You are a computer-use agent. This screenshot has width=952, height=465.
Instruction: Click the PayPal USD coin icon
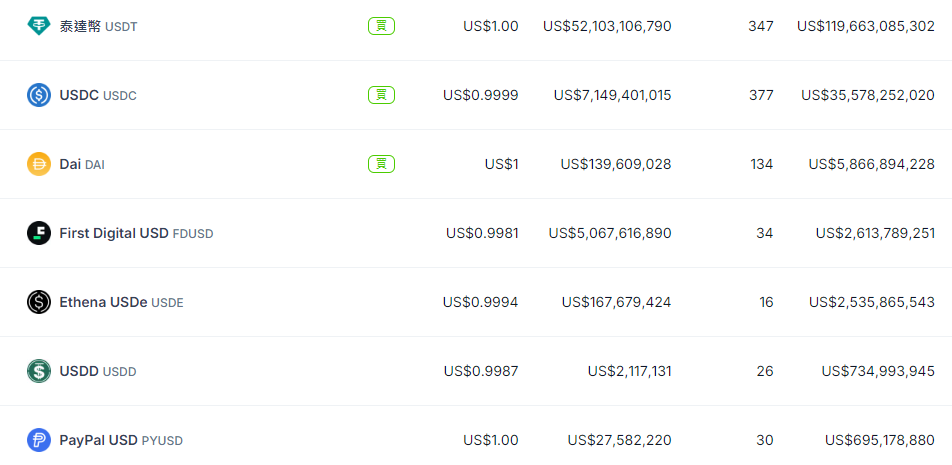39,440
